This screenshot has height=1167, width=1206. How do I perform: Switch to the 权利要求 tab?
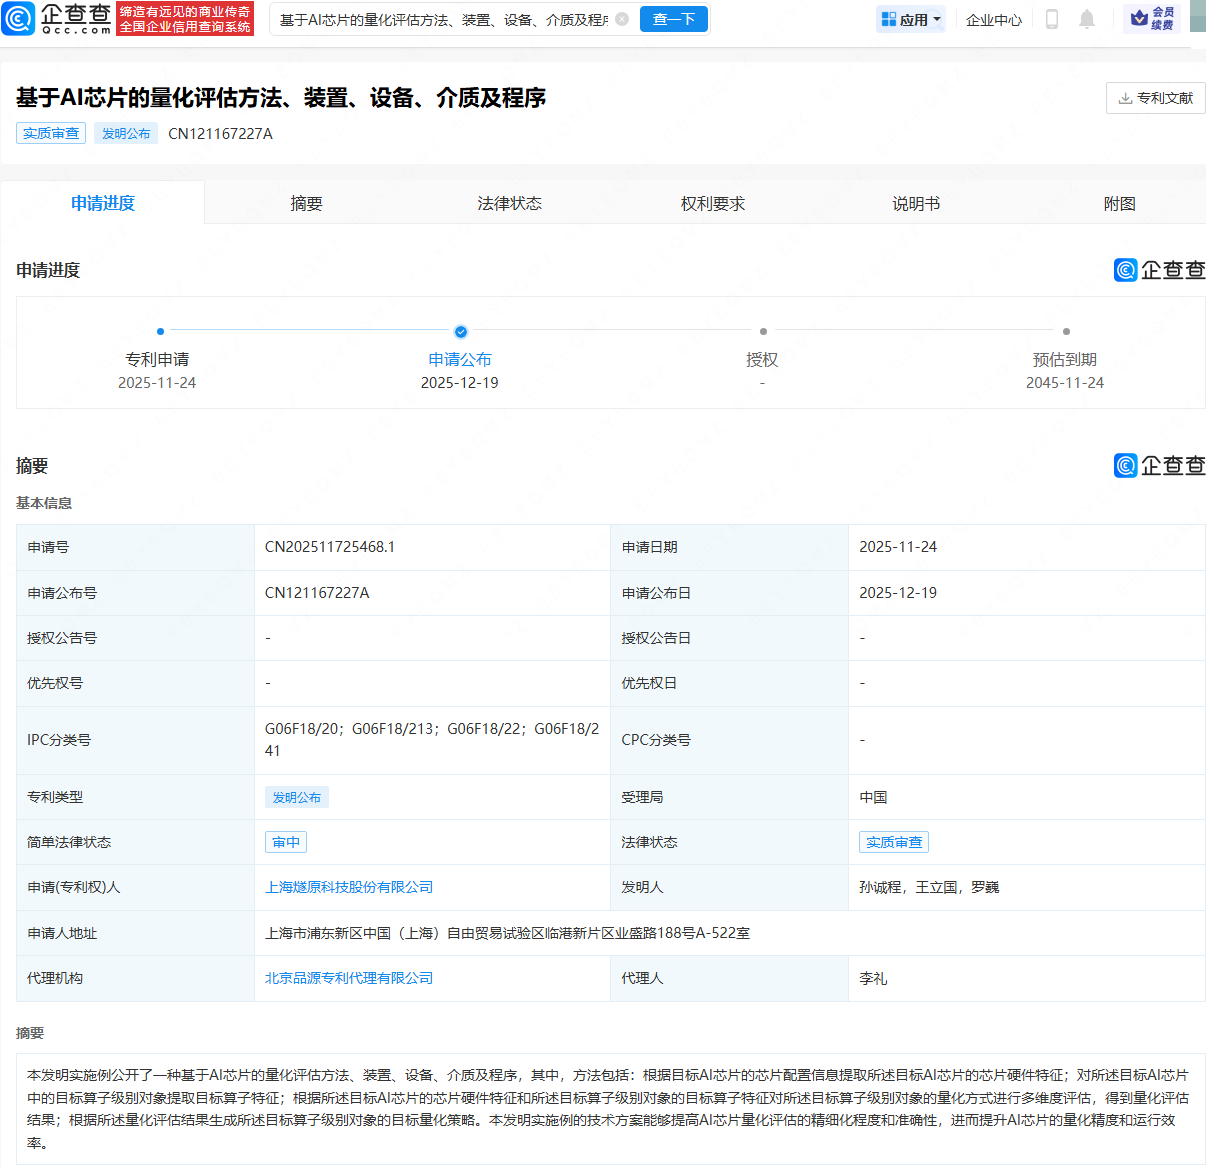coord(712,203)
